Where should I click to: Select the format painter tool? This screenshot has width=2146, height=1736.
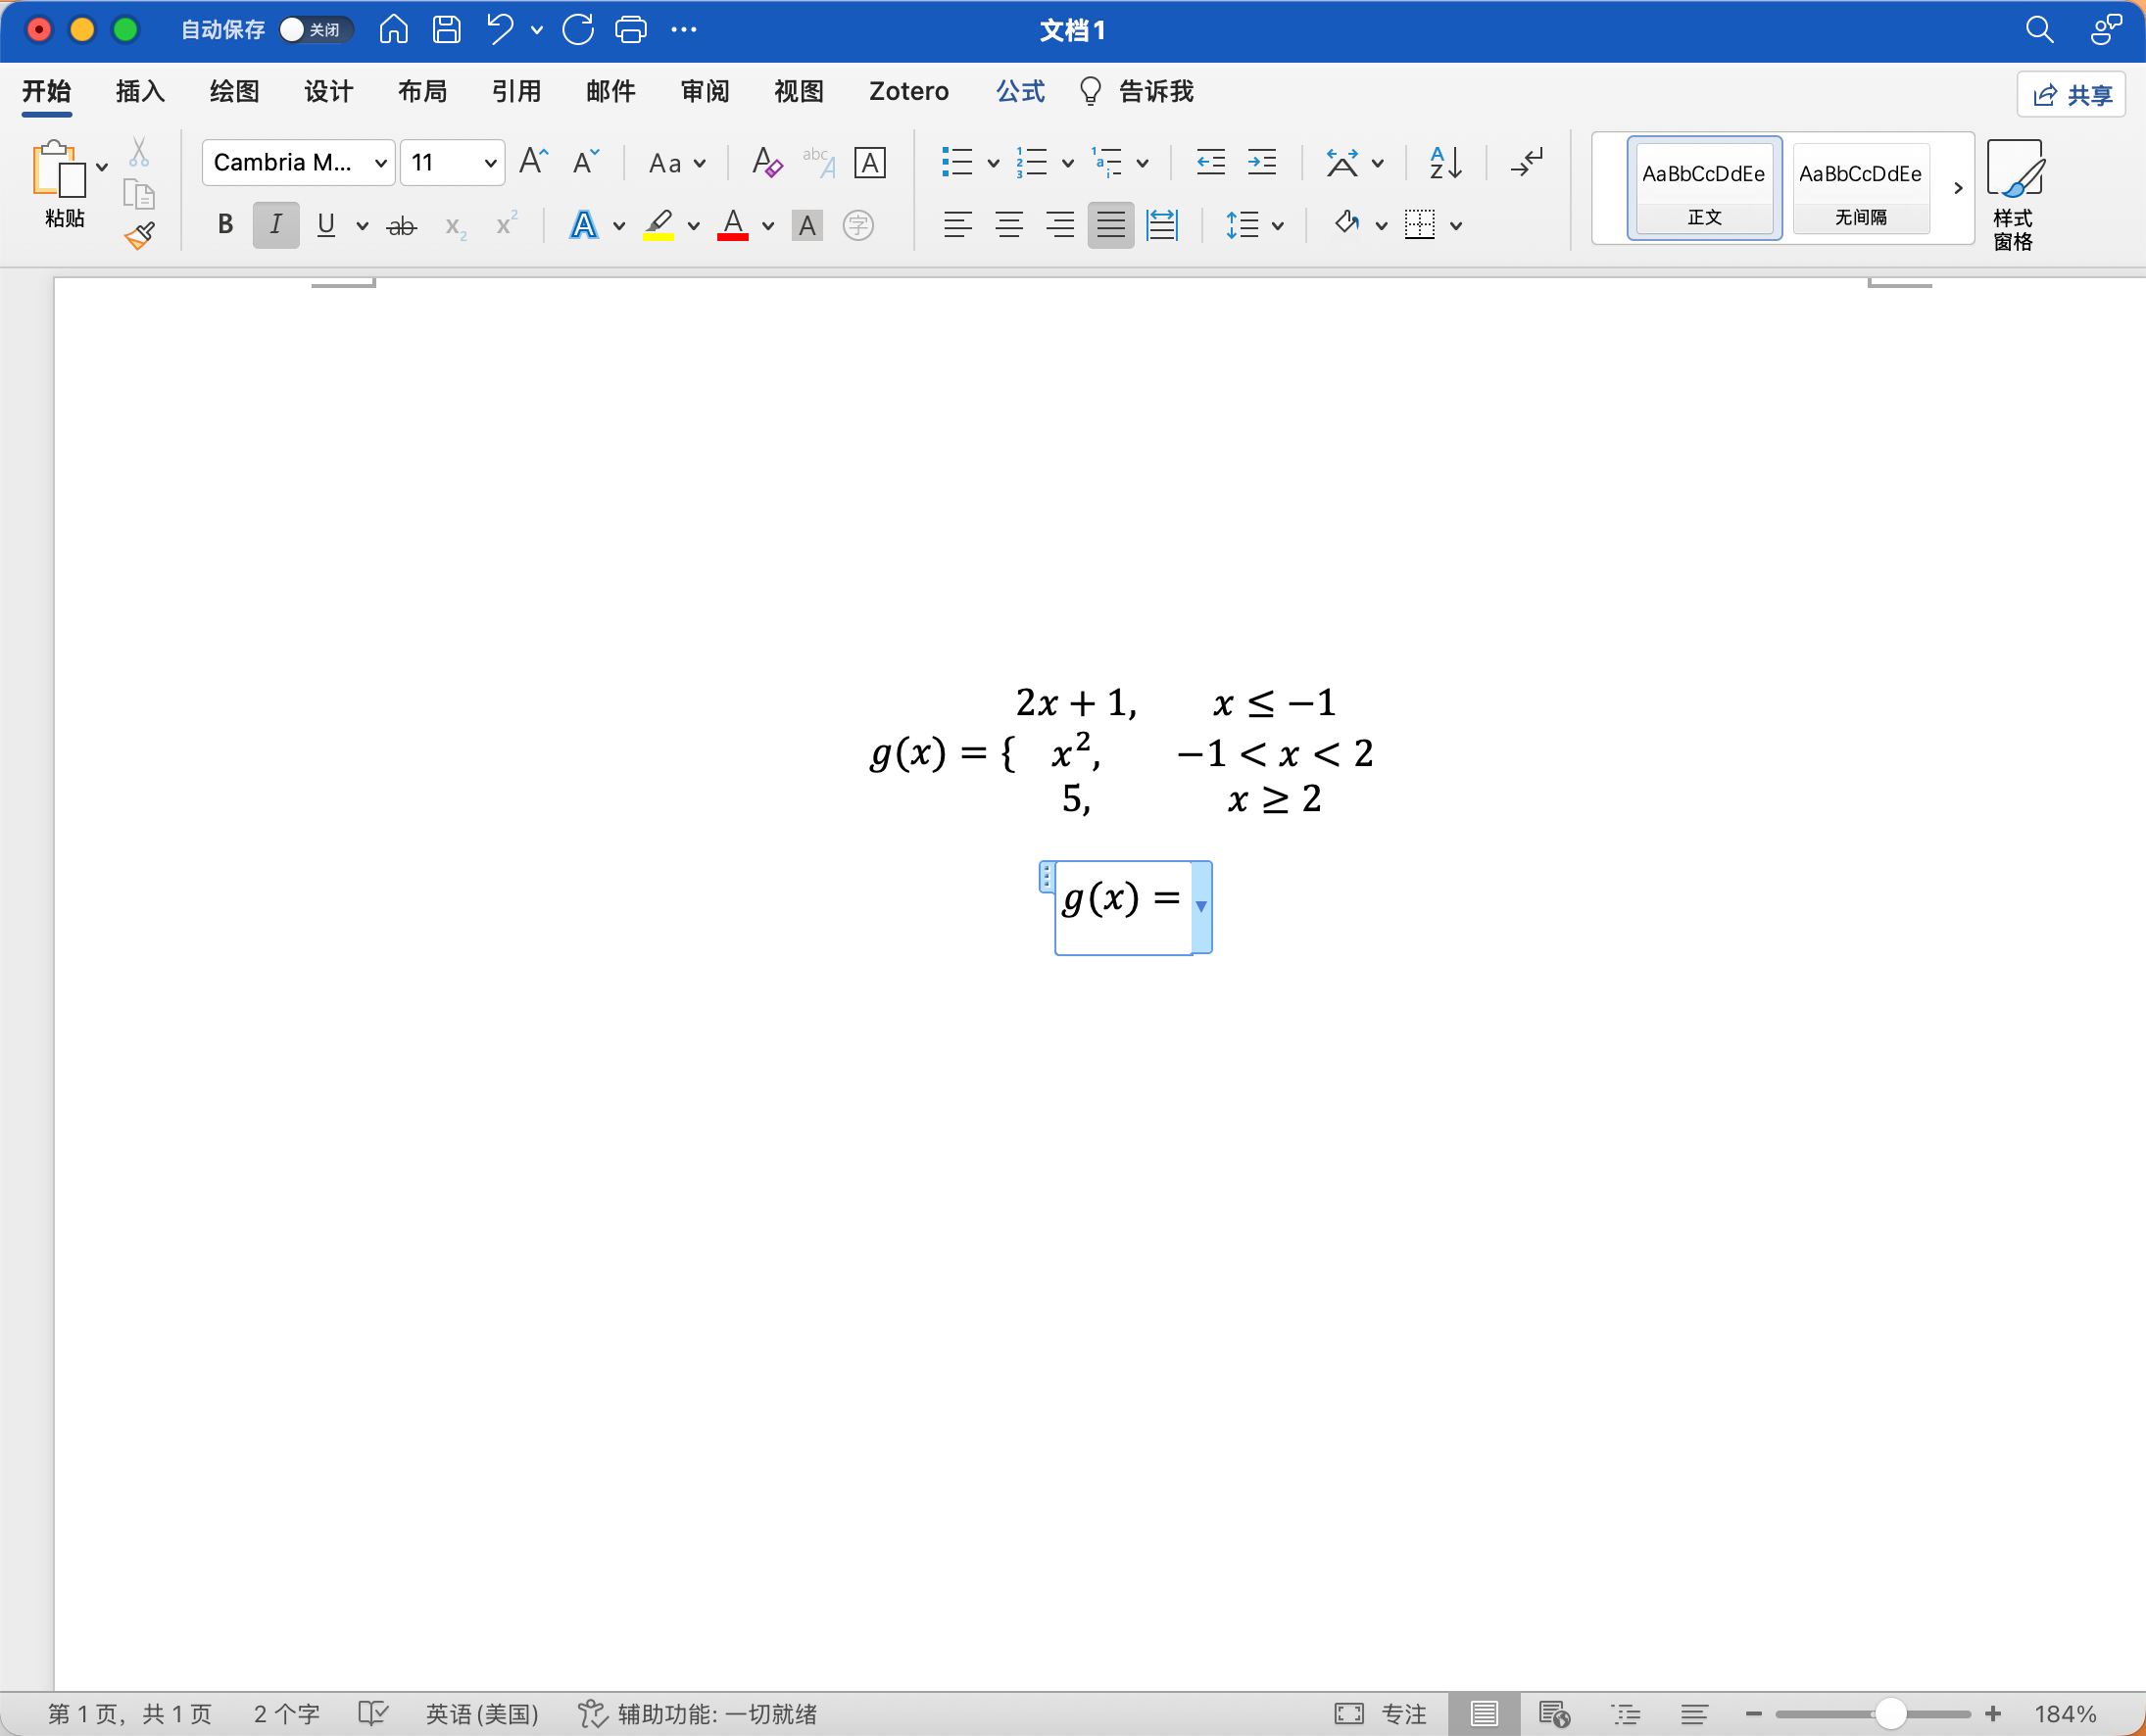click(x=139, y=235)
